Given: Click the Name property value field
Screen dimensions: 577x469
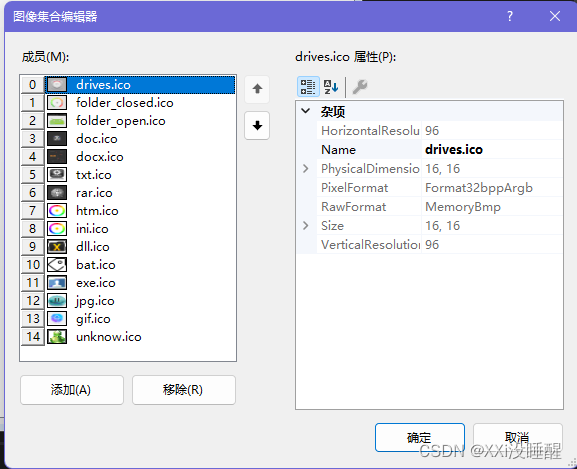Looking at the screenshot, I should (492, 149).
